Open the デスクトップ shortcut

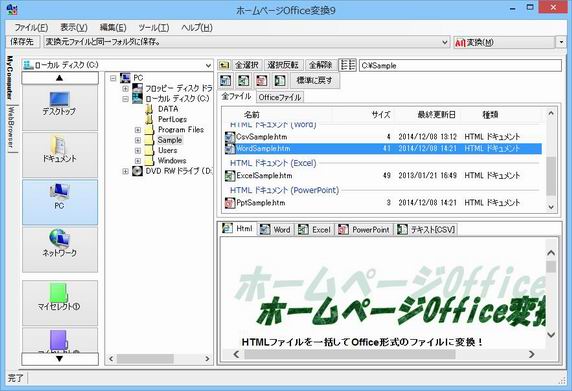point(60,108)
